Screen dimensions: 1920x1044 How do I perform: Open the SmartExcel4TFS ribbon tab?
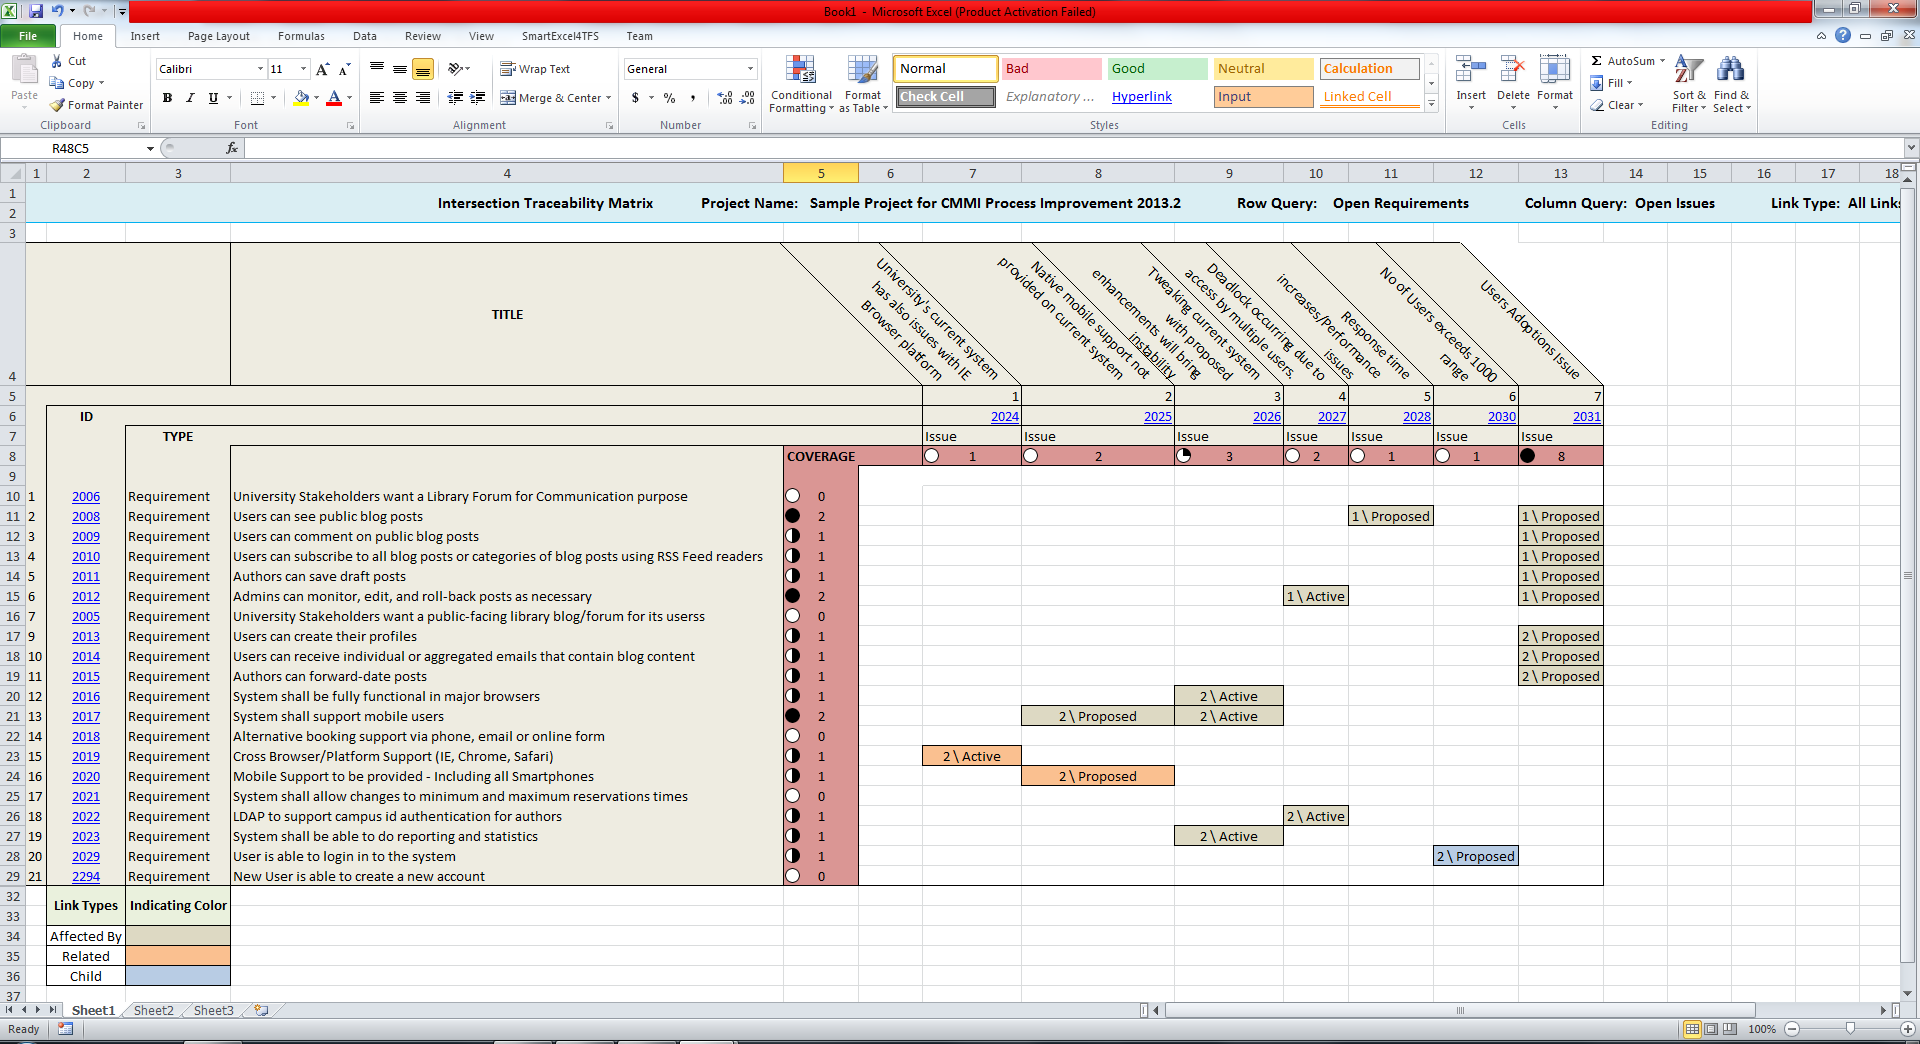point(561,36)
